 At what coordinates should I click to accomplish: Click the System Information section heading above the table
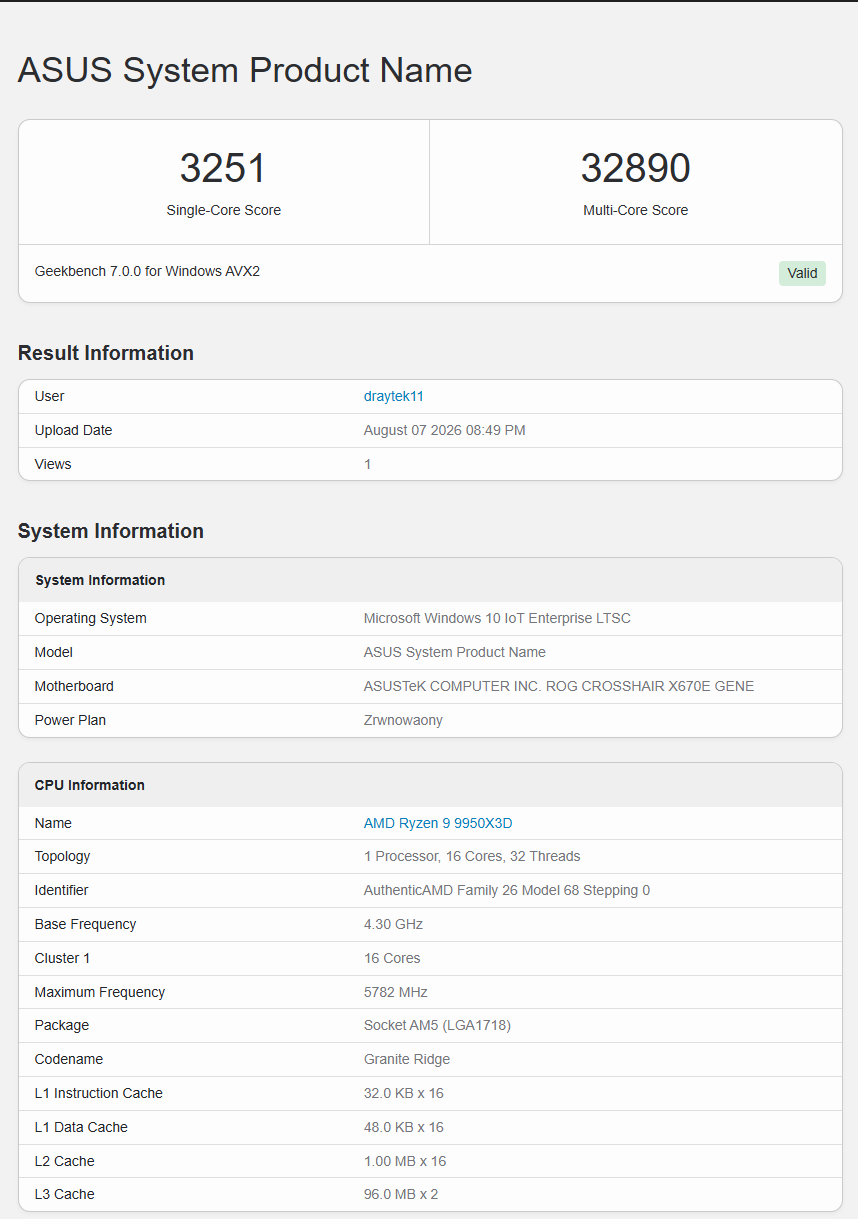111,531
